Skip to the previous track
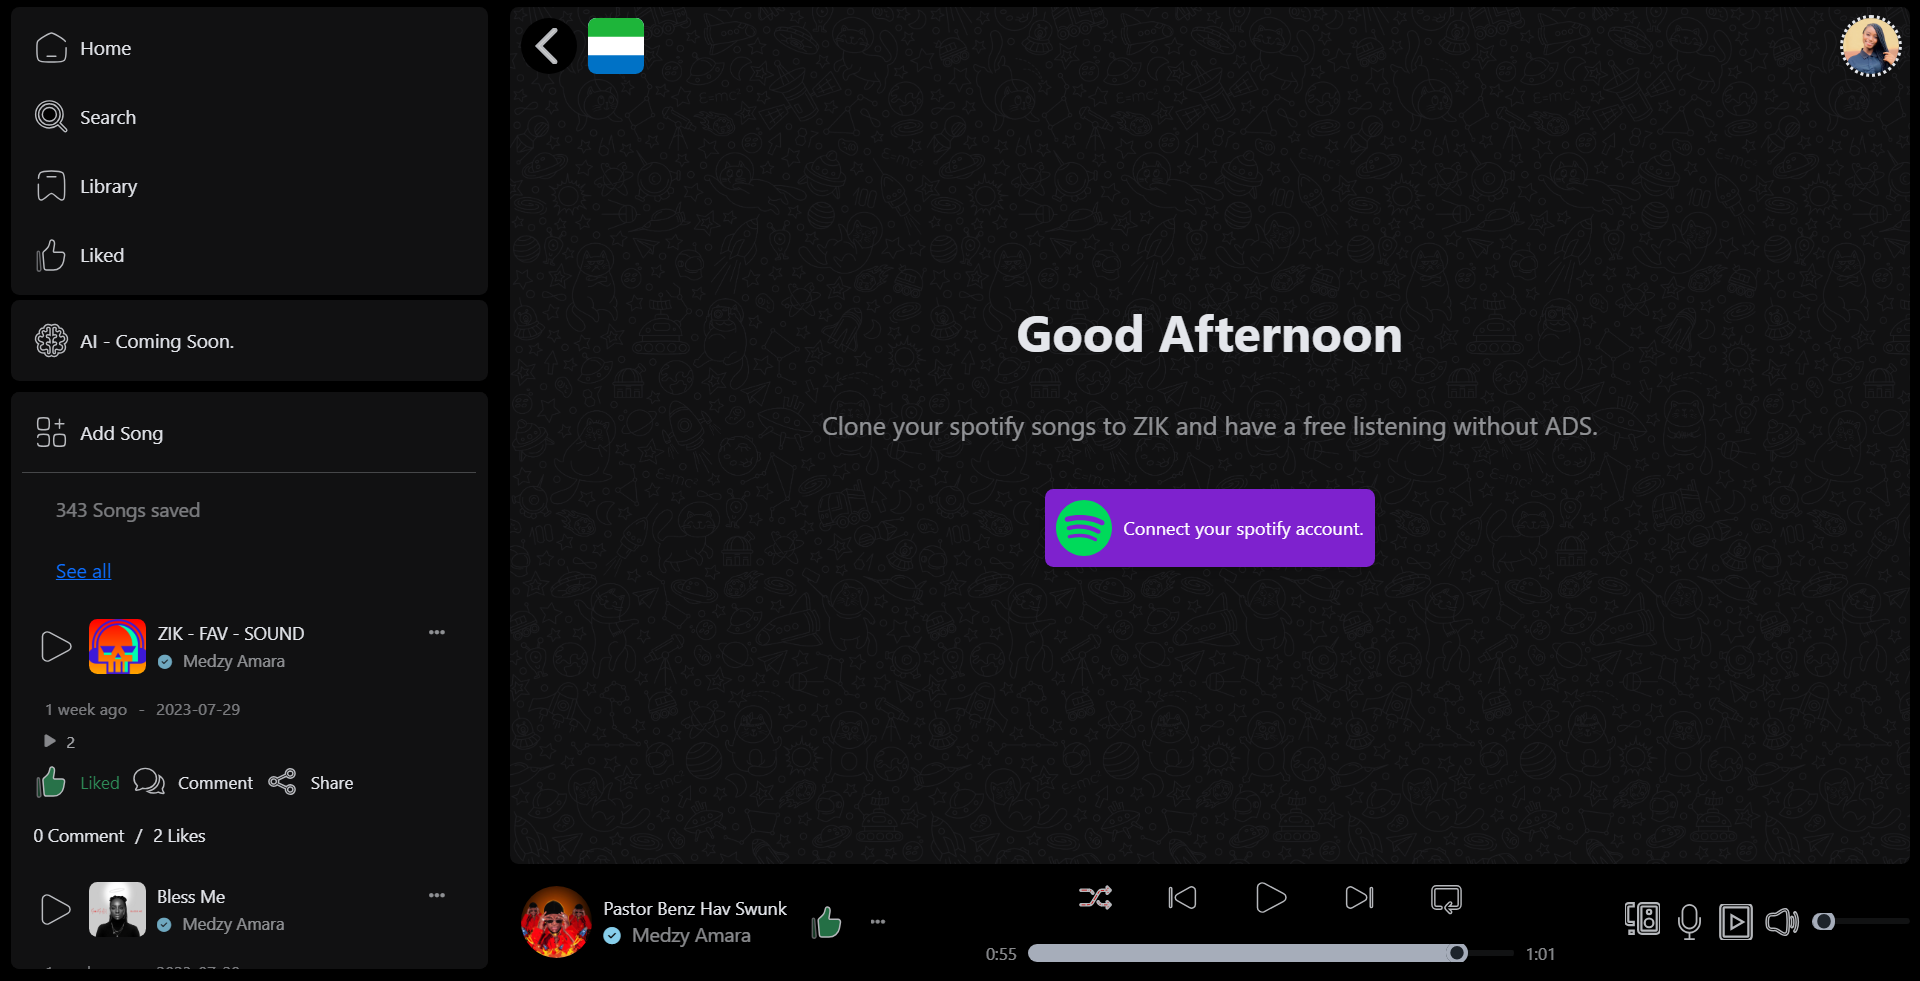Image resolution: width=1920 pixels, height=981 pixels. [x=1182, y=898]
